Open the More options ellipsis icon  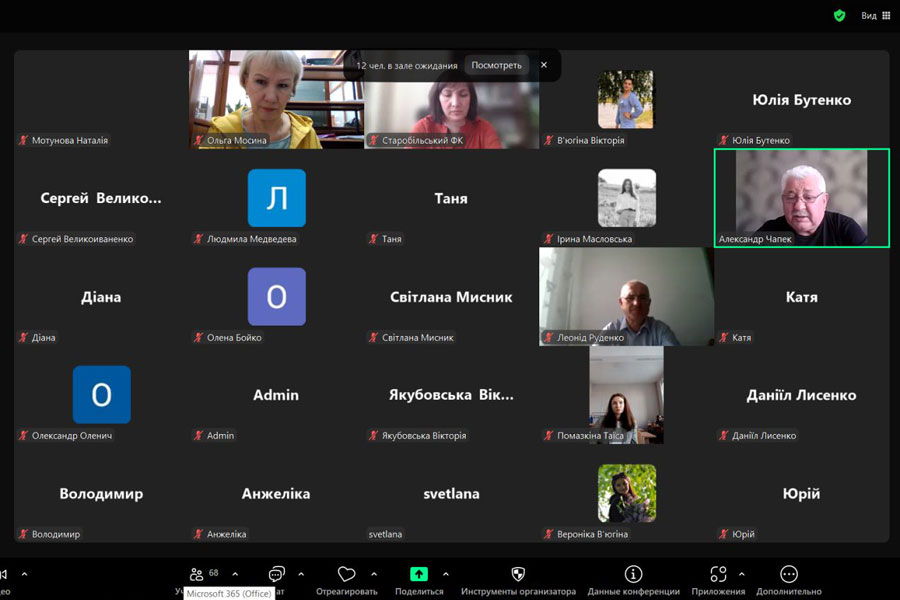click(x=789, y=574)
